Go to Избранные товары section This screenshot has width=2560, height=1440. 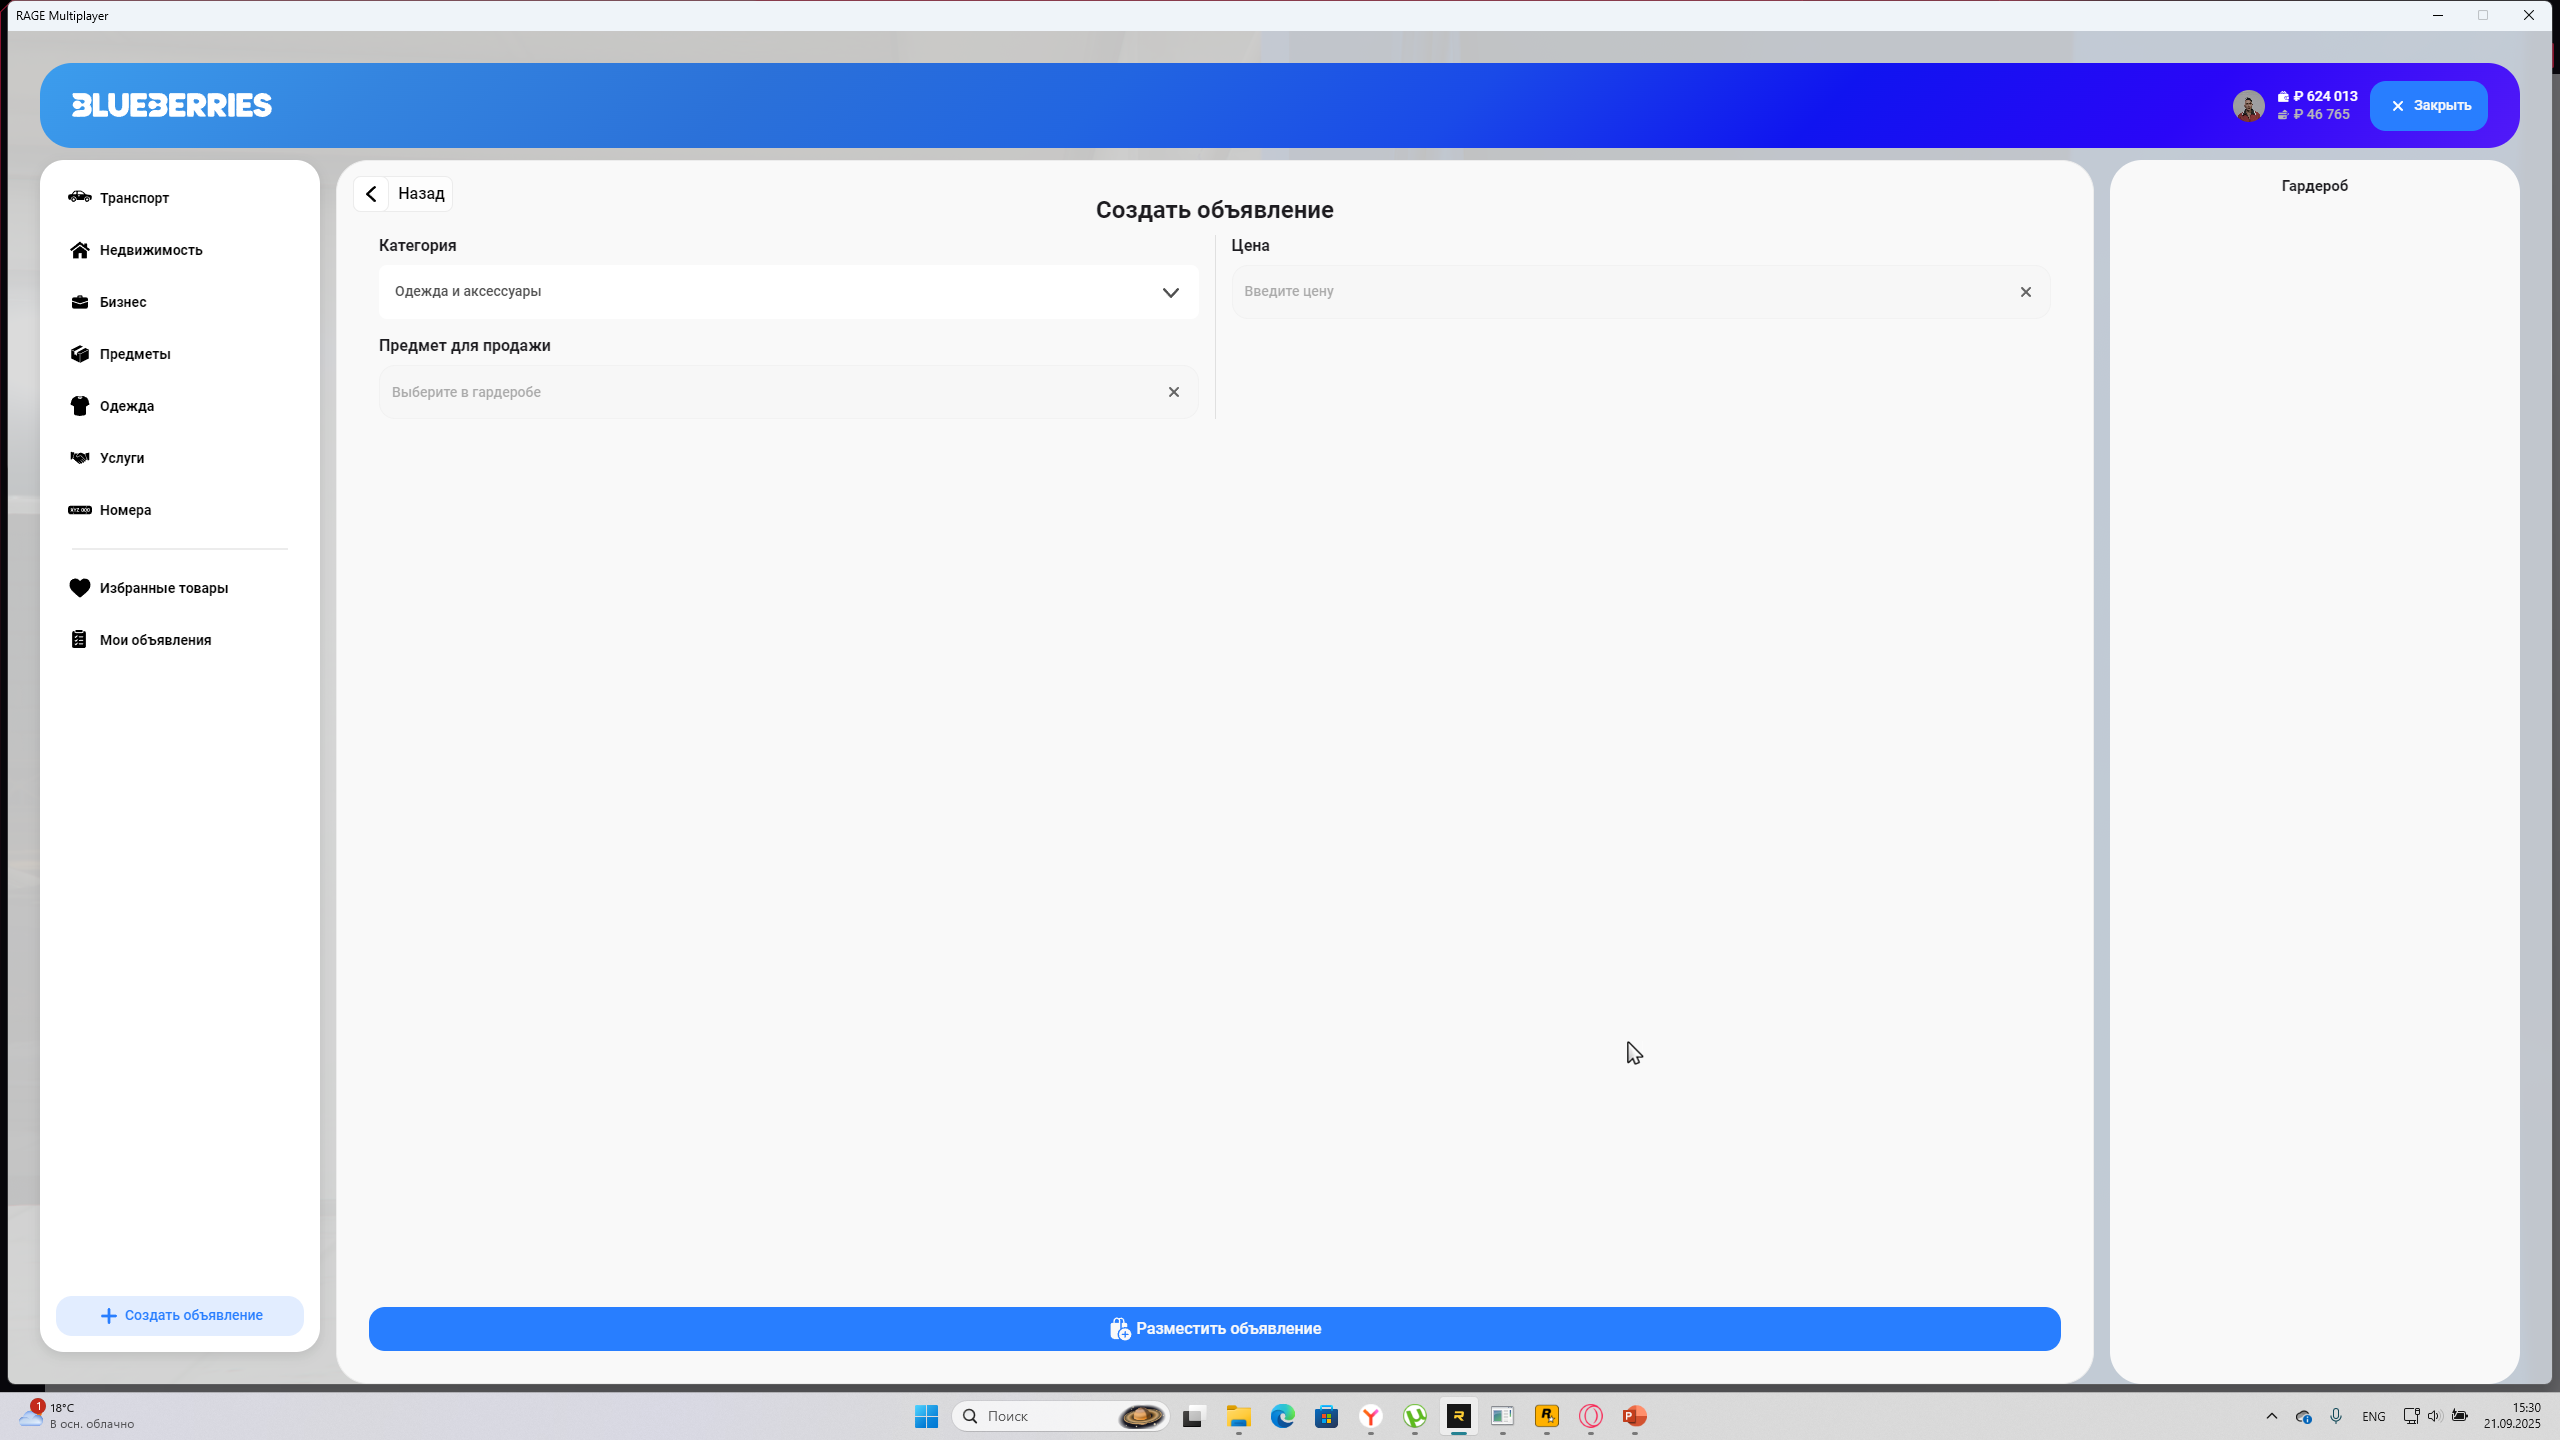click(x=163, y=588)
